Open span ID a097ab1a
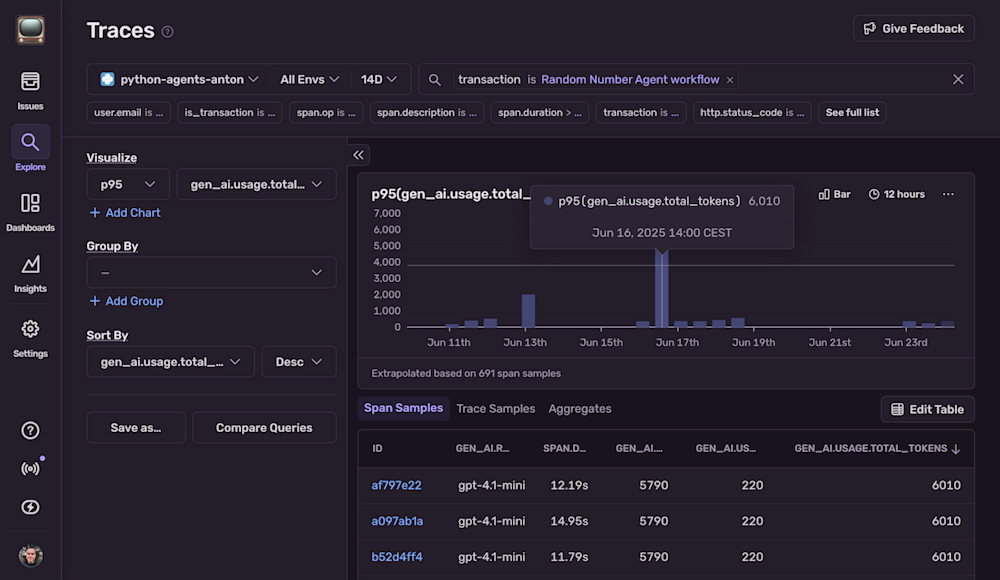This screenshot has height=580, width=1000. [x=397, y=521]
